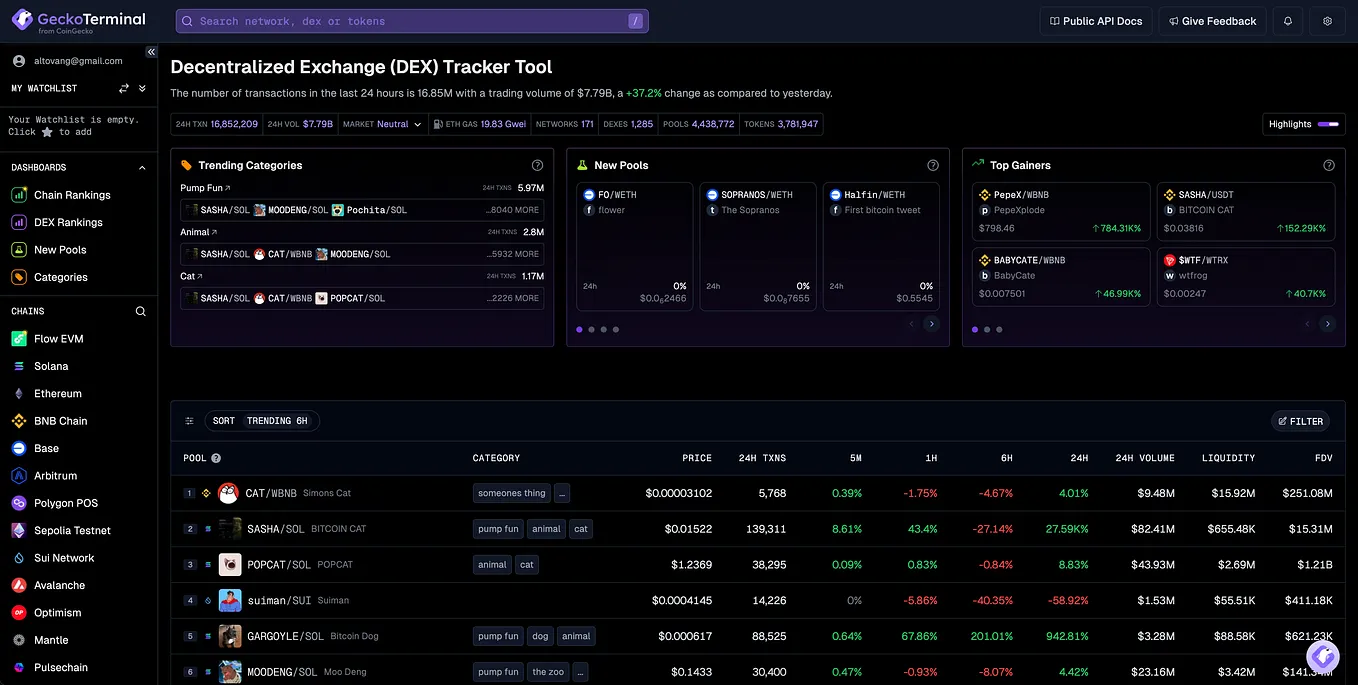Open Sort Trending 6H dropdown
Viewport: 1358px width, 685px height.
coord(262,421)
